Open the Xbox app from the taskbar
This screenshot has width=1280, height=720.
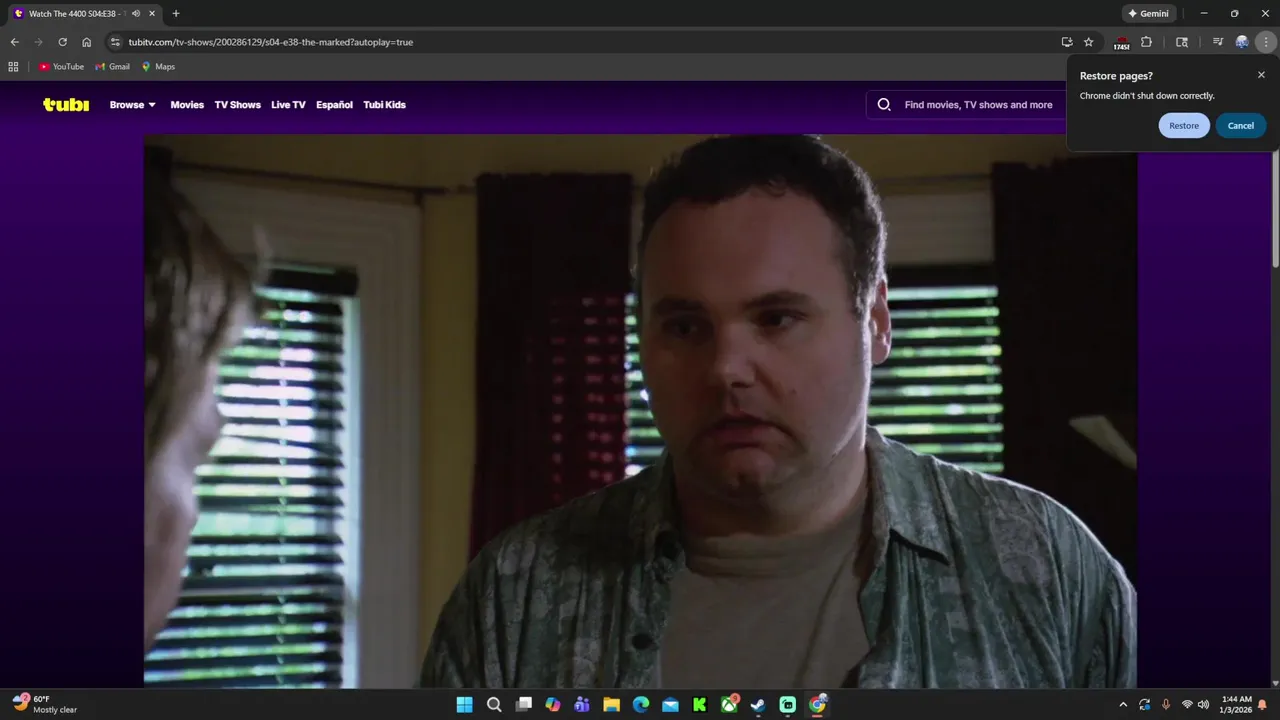coord(729,705)
